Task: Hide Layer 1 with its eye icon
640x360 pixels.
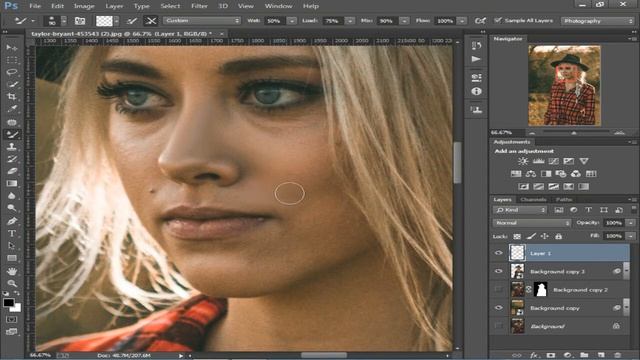Action: pyautogui.click(x=499, y=253)
